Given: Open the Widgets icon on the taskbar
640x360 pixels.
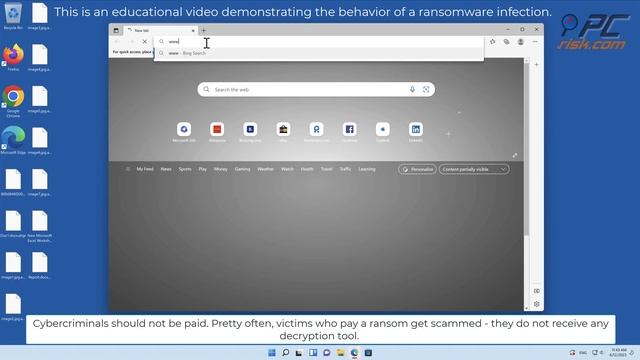Looking at the screenshot, I should pos(313,353).
